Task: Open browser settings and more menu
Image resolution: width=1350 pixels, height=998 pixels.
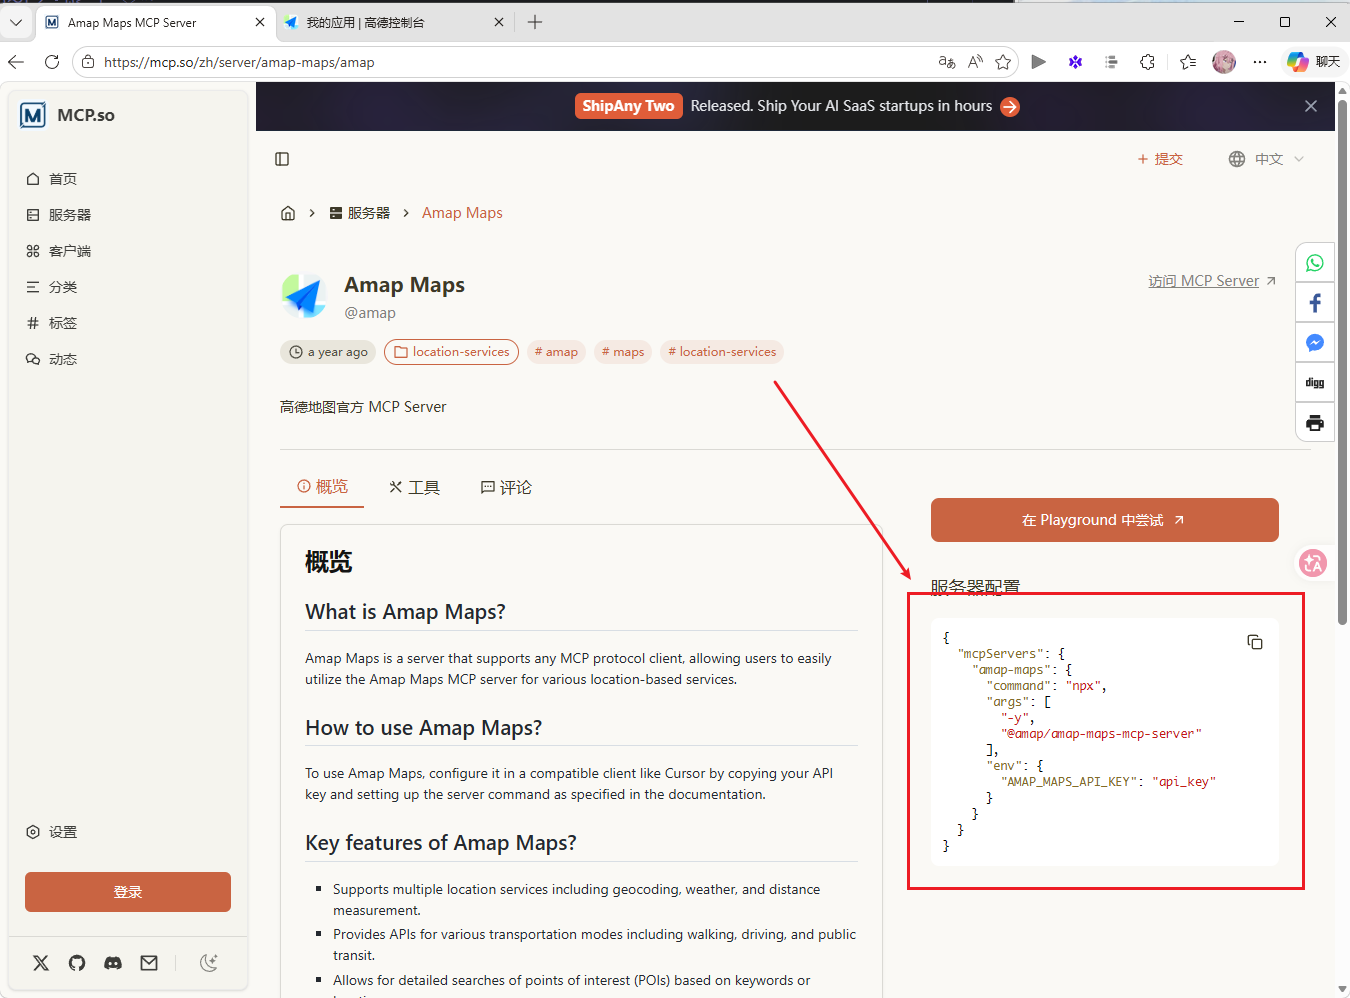Action: coord(1260,62)
